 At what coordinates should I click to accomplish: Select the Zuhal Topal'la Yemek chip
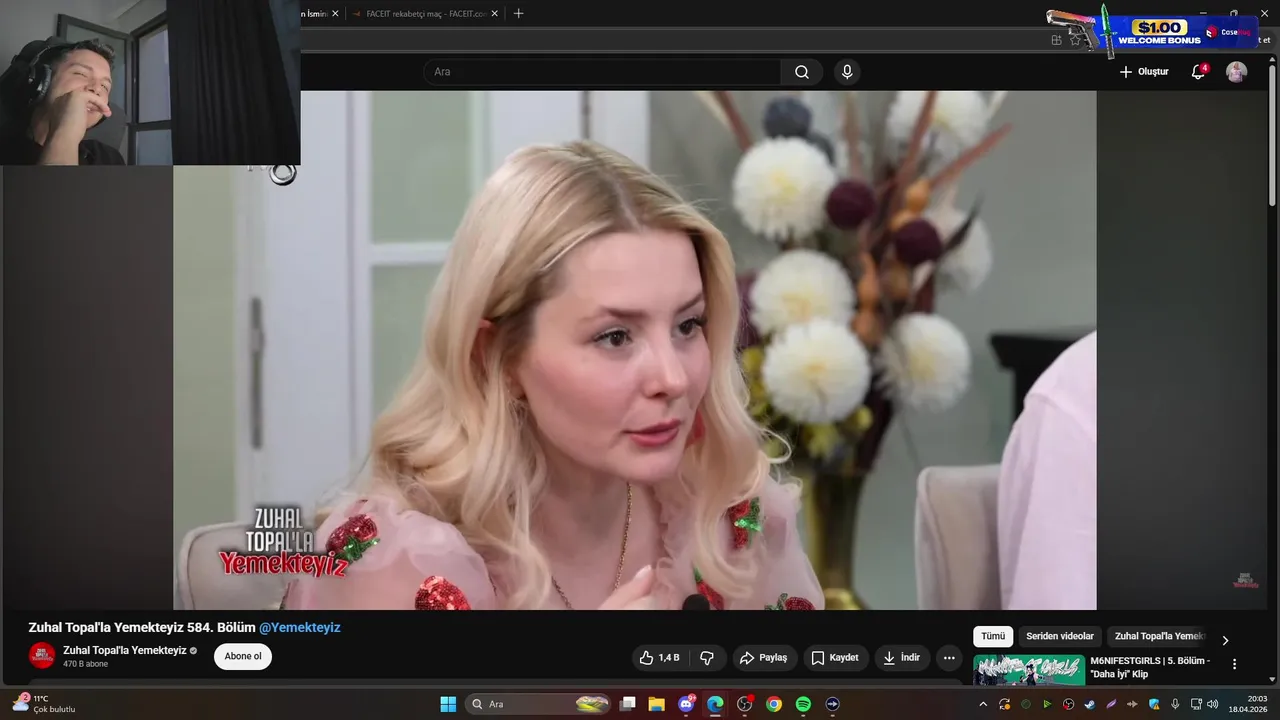(1160, 636)
